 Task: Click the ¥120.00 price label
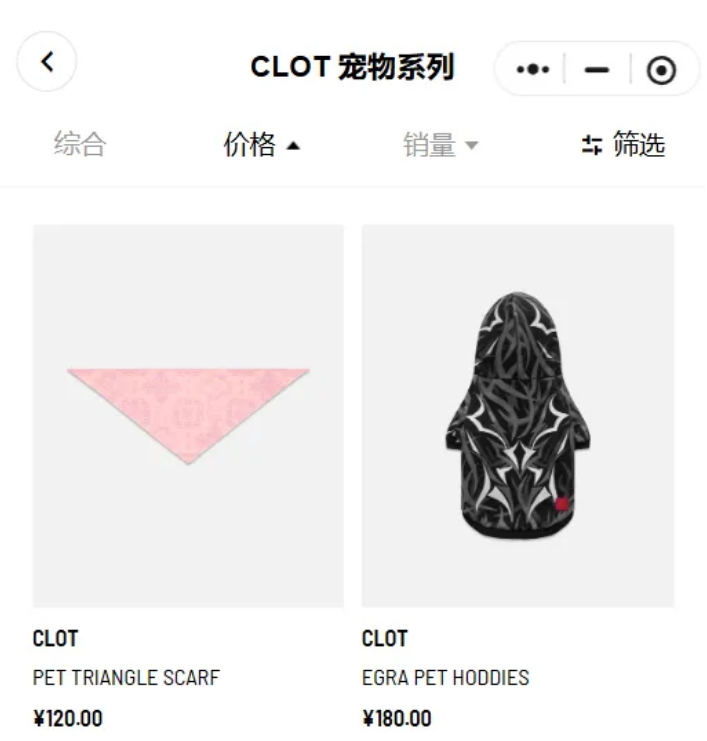coord(68,718)
